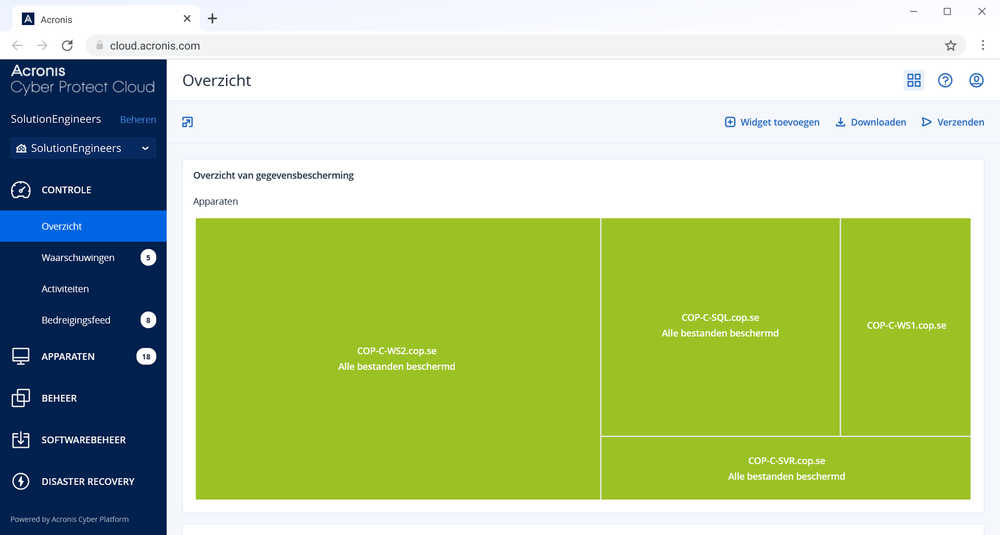Click the Widget toevoegen plus icon
The height and width of the screenshot is (535, 1000).
pyautogui.click(x=730, y=122)
